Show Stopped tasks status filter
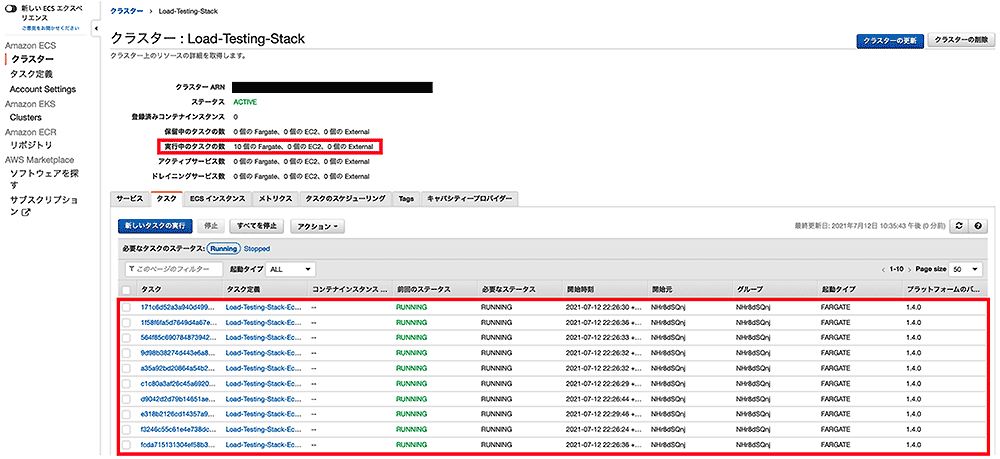The height and width of the screenshot is (459, 1000). click(257, 249)
